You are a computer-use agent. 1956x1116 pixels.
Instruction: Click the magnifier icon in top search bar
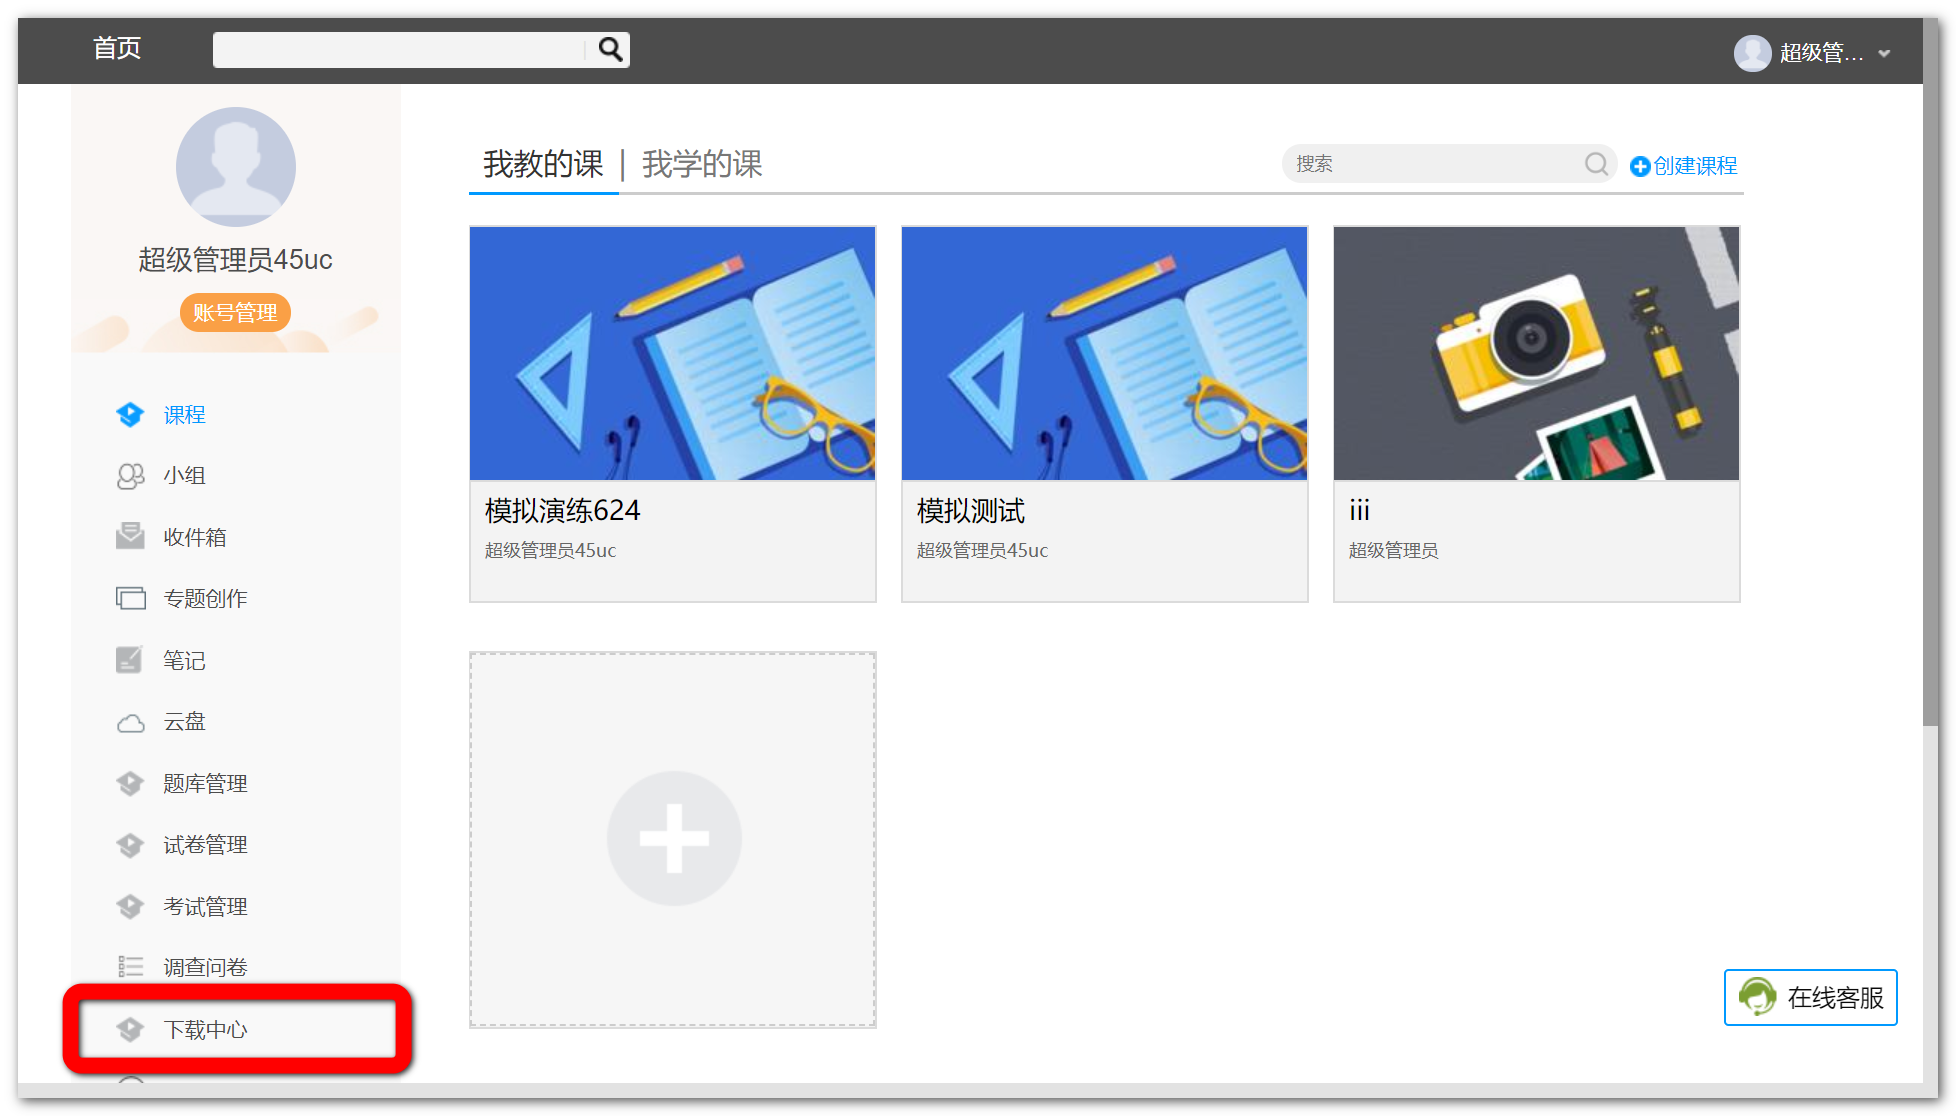[609, 49]
